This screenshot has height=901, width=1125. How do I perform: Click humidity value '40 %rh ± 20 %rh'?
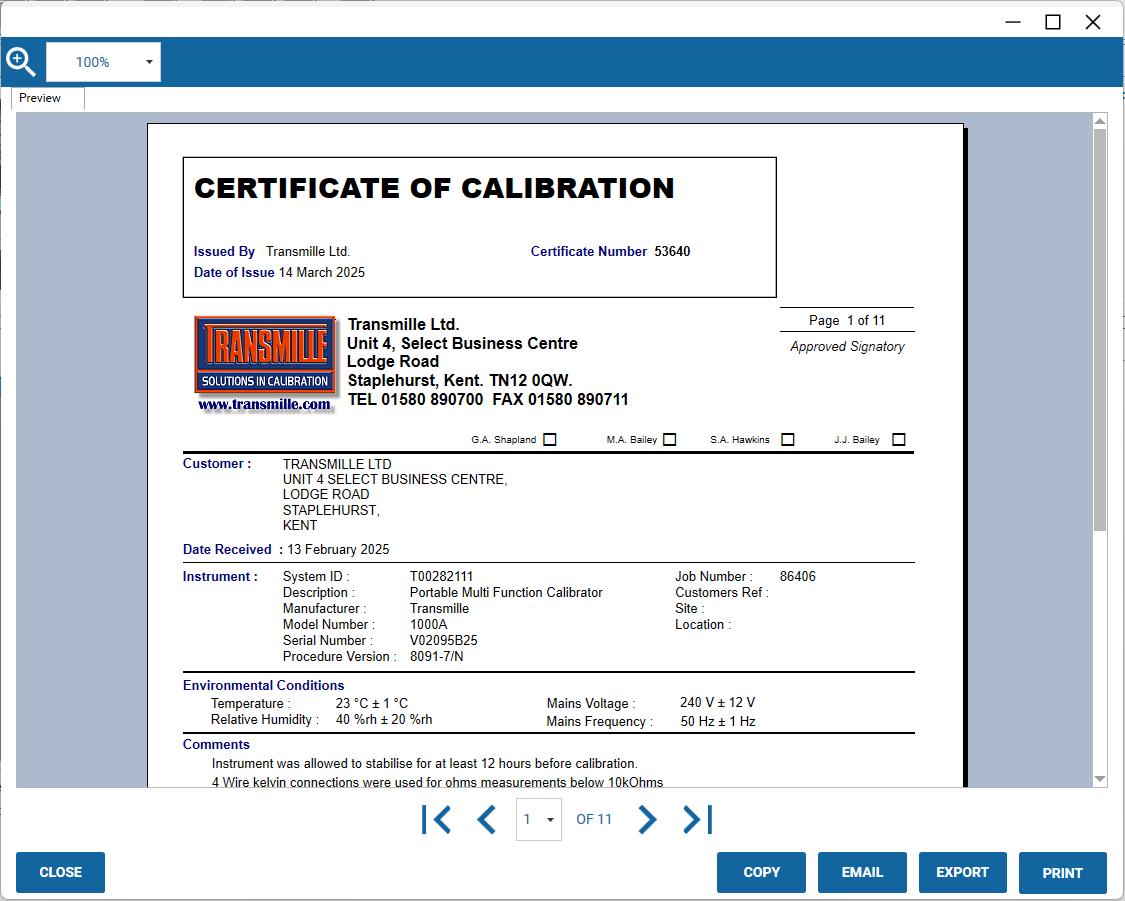point(384,720)
